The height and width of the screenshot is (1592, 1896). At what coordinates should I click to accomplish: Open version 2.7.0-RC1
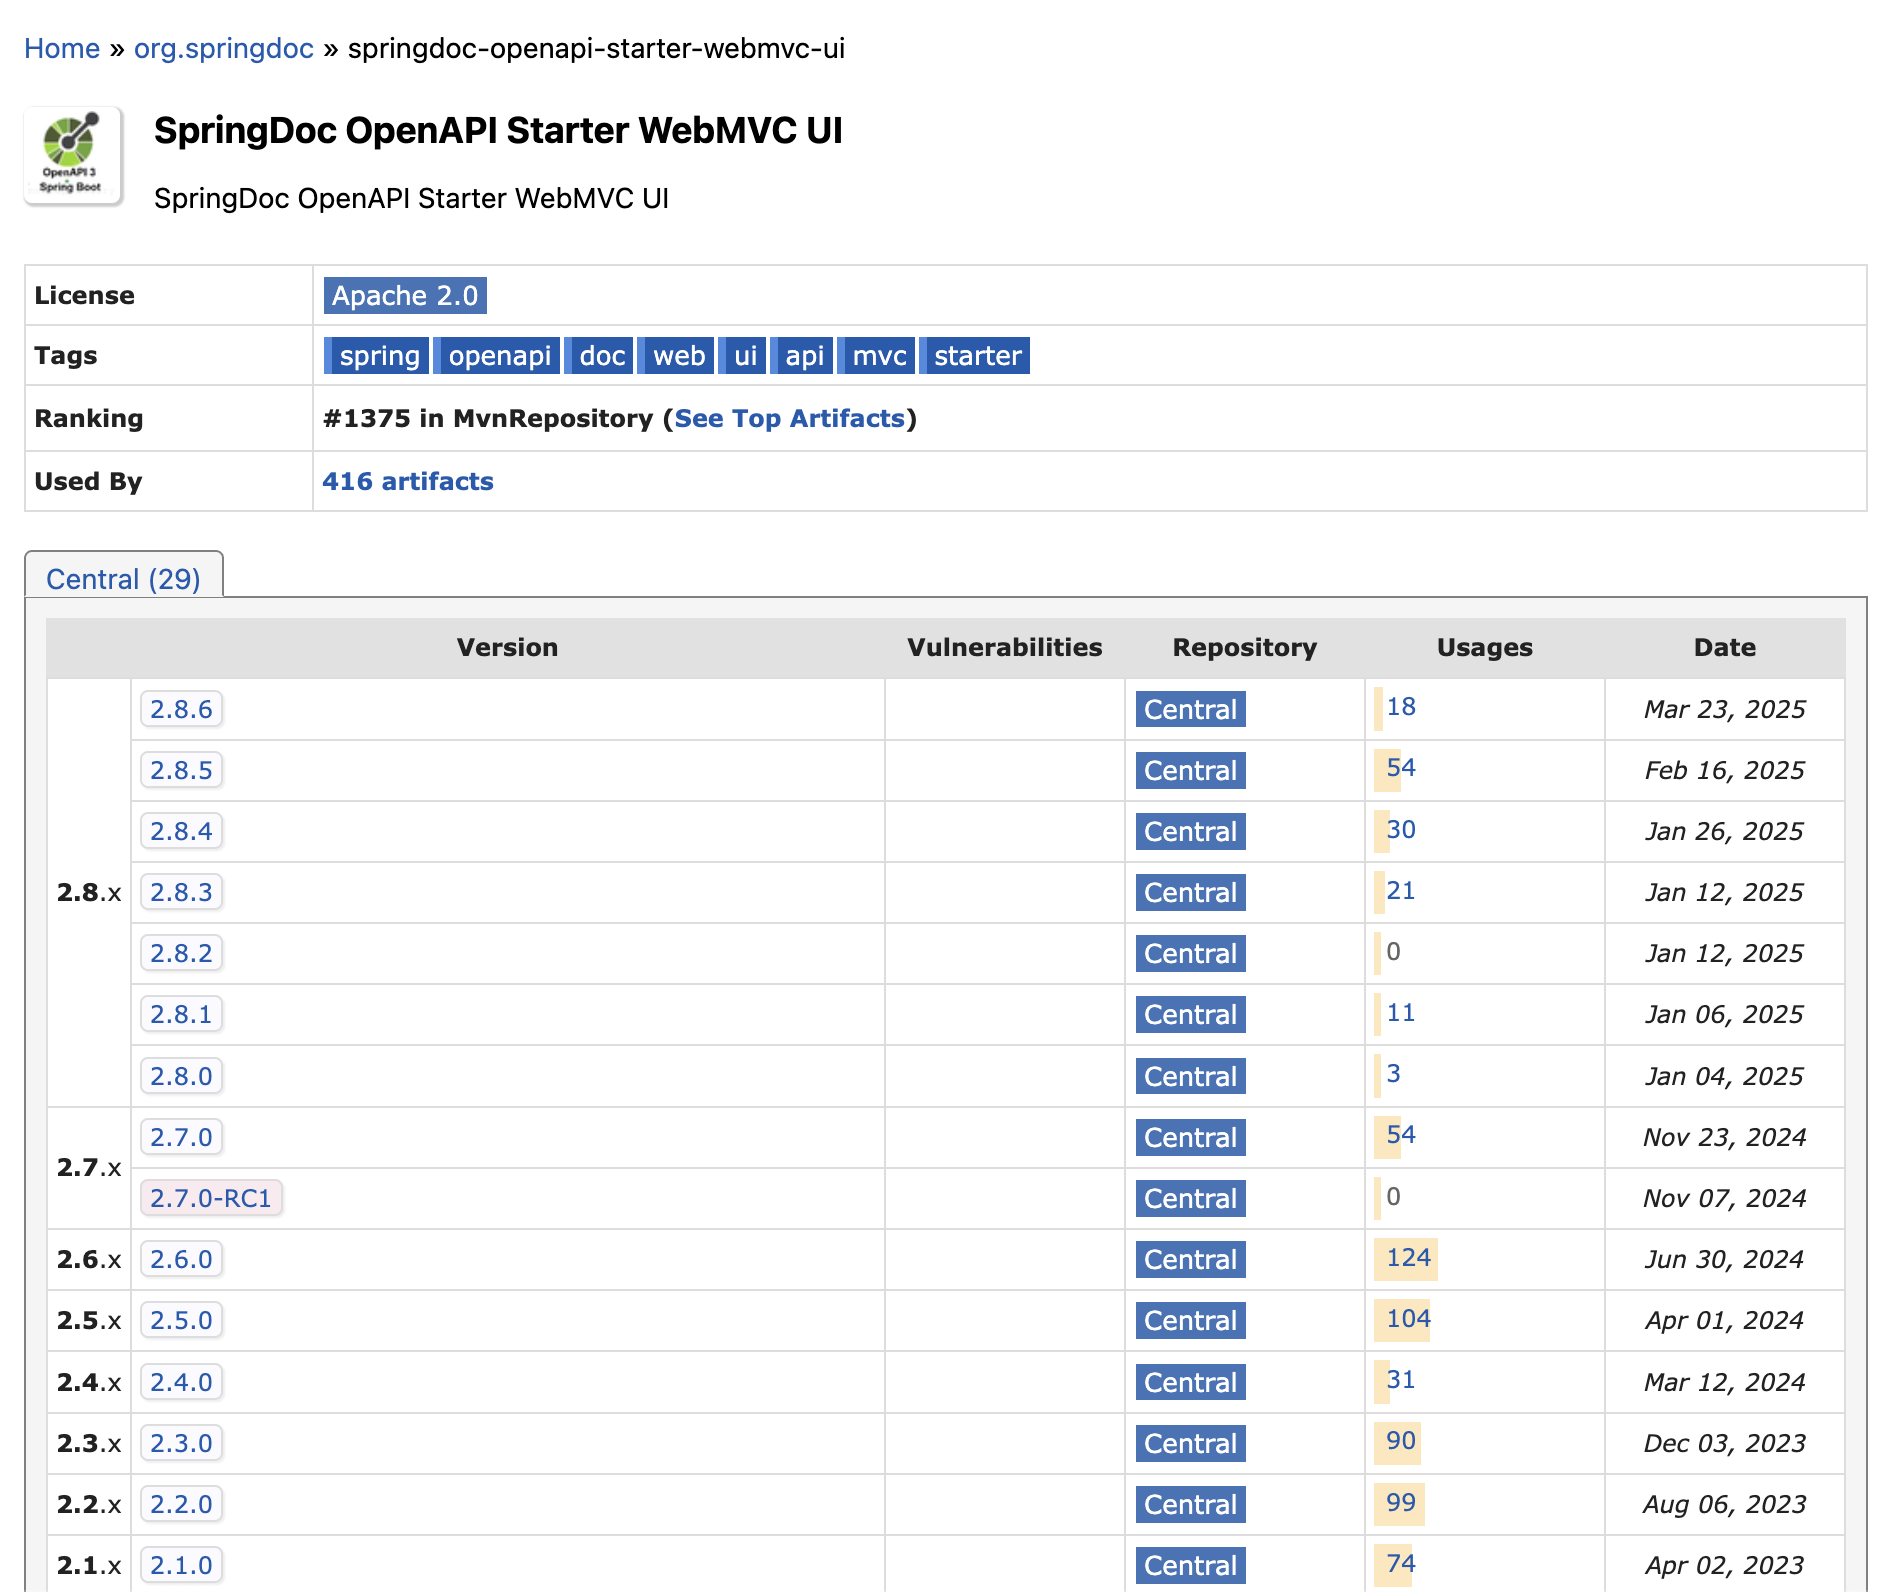(211, 1198)
